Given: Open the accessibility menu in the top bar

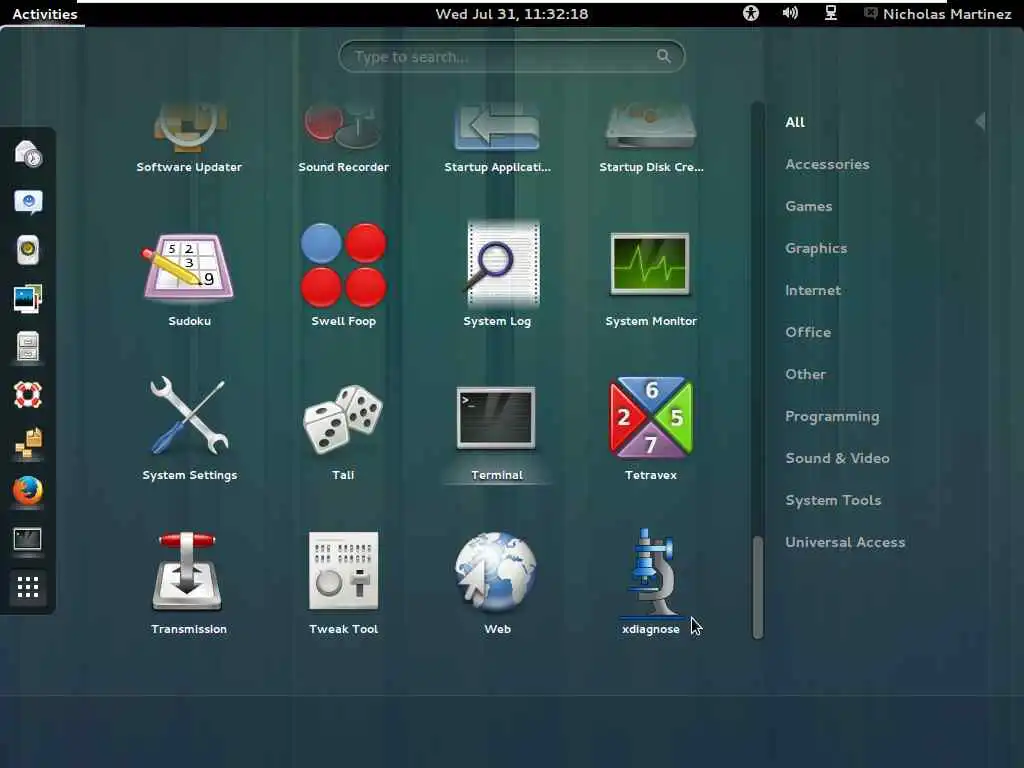Looking at the screenshot, I should [x=751, y=13].
